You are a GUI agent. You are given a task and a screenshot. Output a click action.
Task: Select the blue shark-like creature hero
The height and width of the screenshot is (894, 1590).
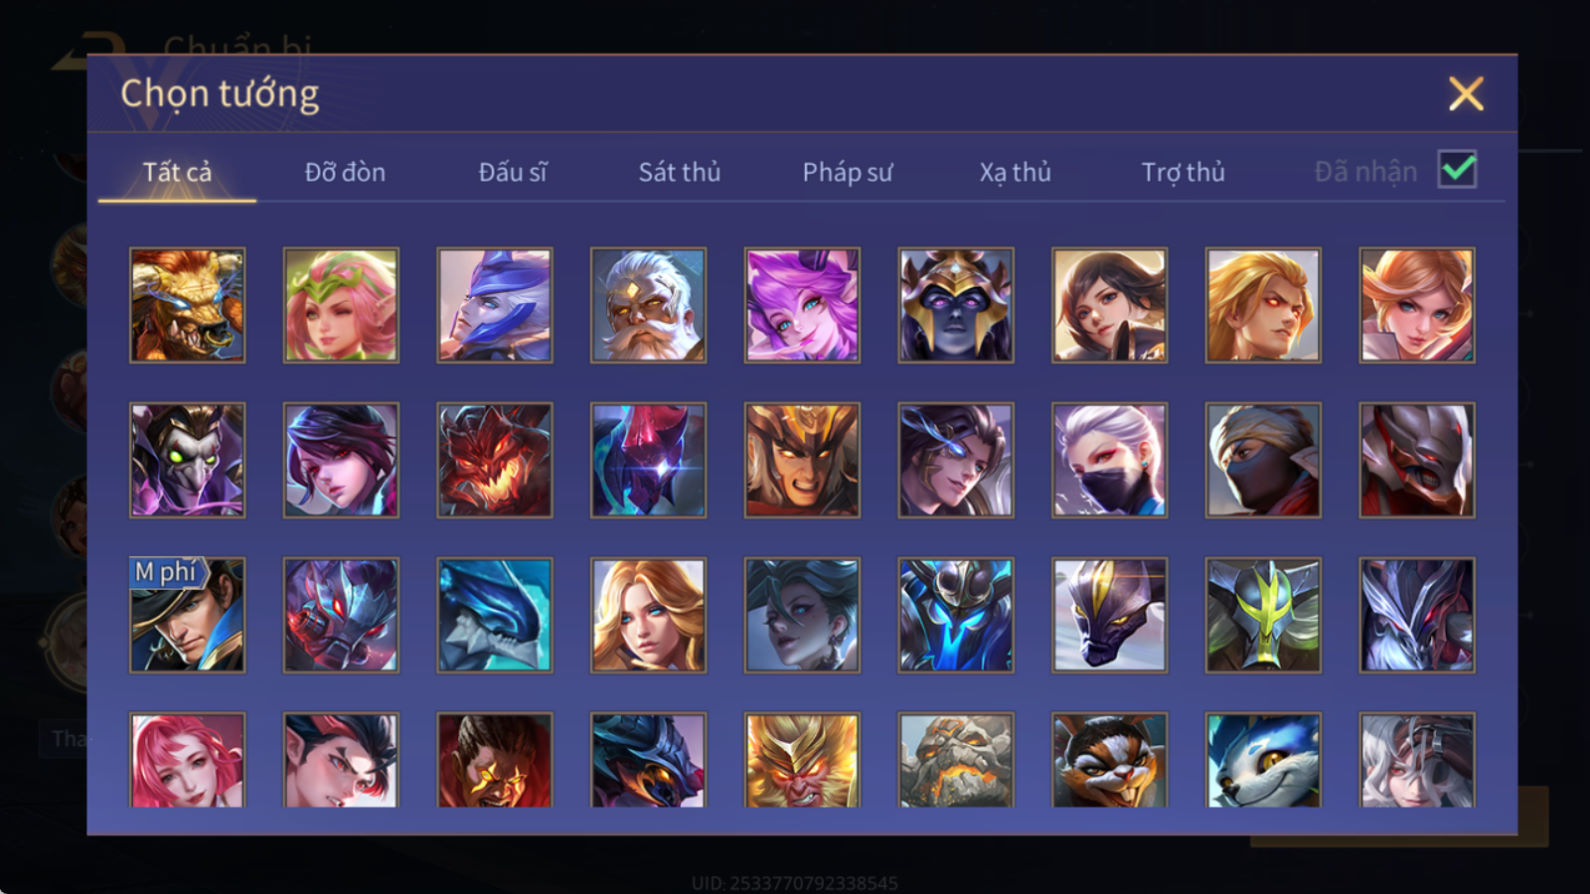(x=494, y=615)
